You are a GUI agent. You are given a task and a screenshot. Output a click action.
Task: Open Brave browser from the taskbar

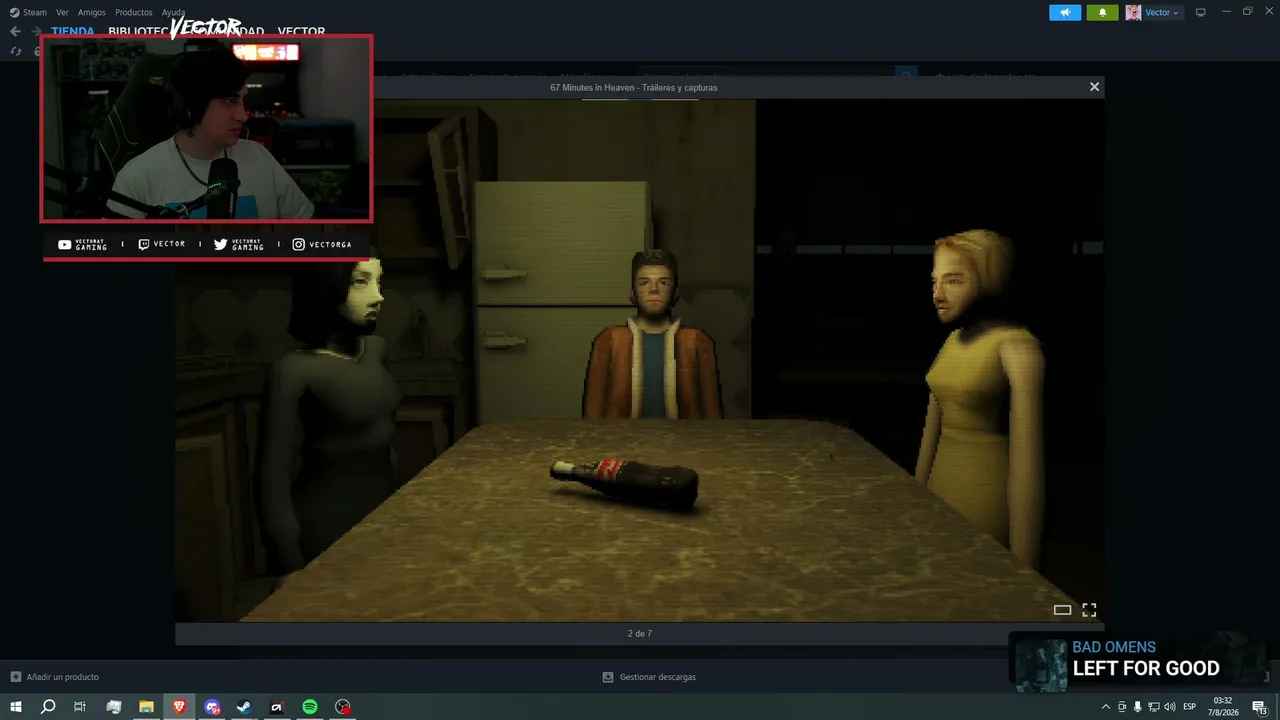179,707
